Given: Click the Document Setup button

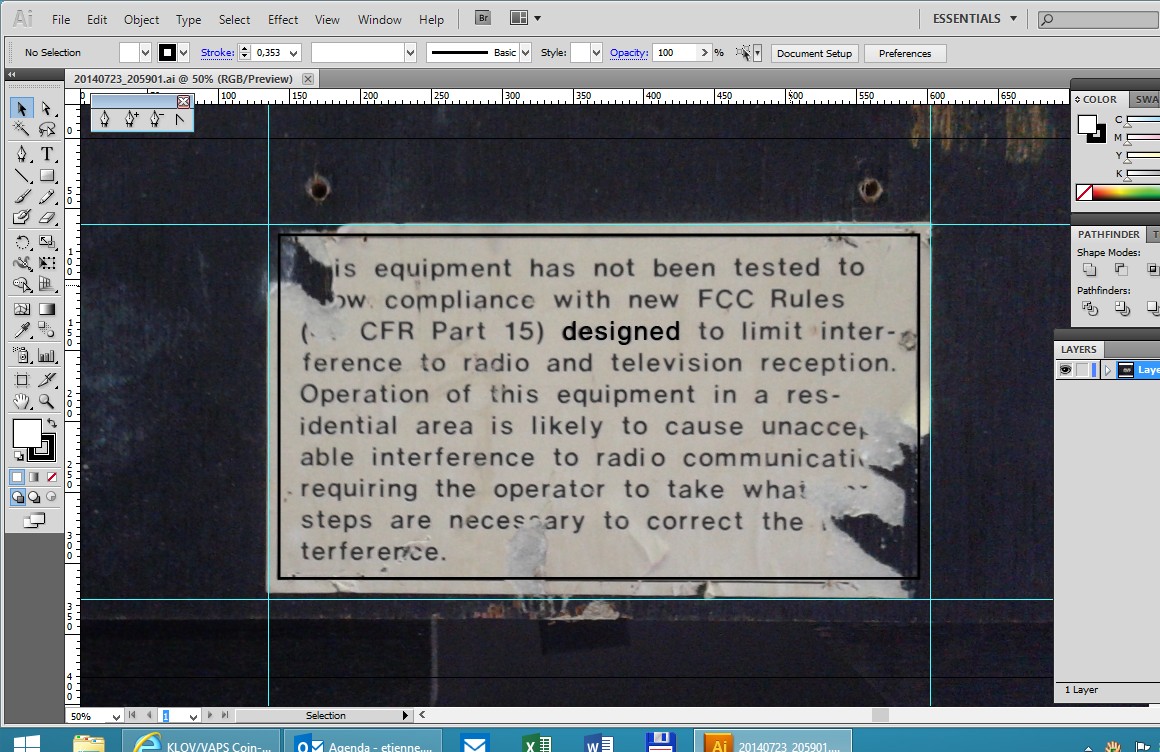Looking at the screenshot, I should click(x=815, y=53).
